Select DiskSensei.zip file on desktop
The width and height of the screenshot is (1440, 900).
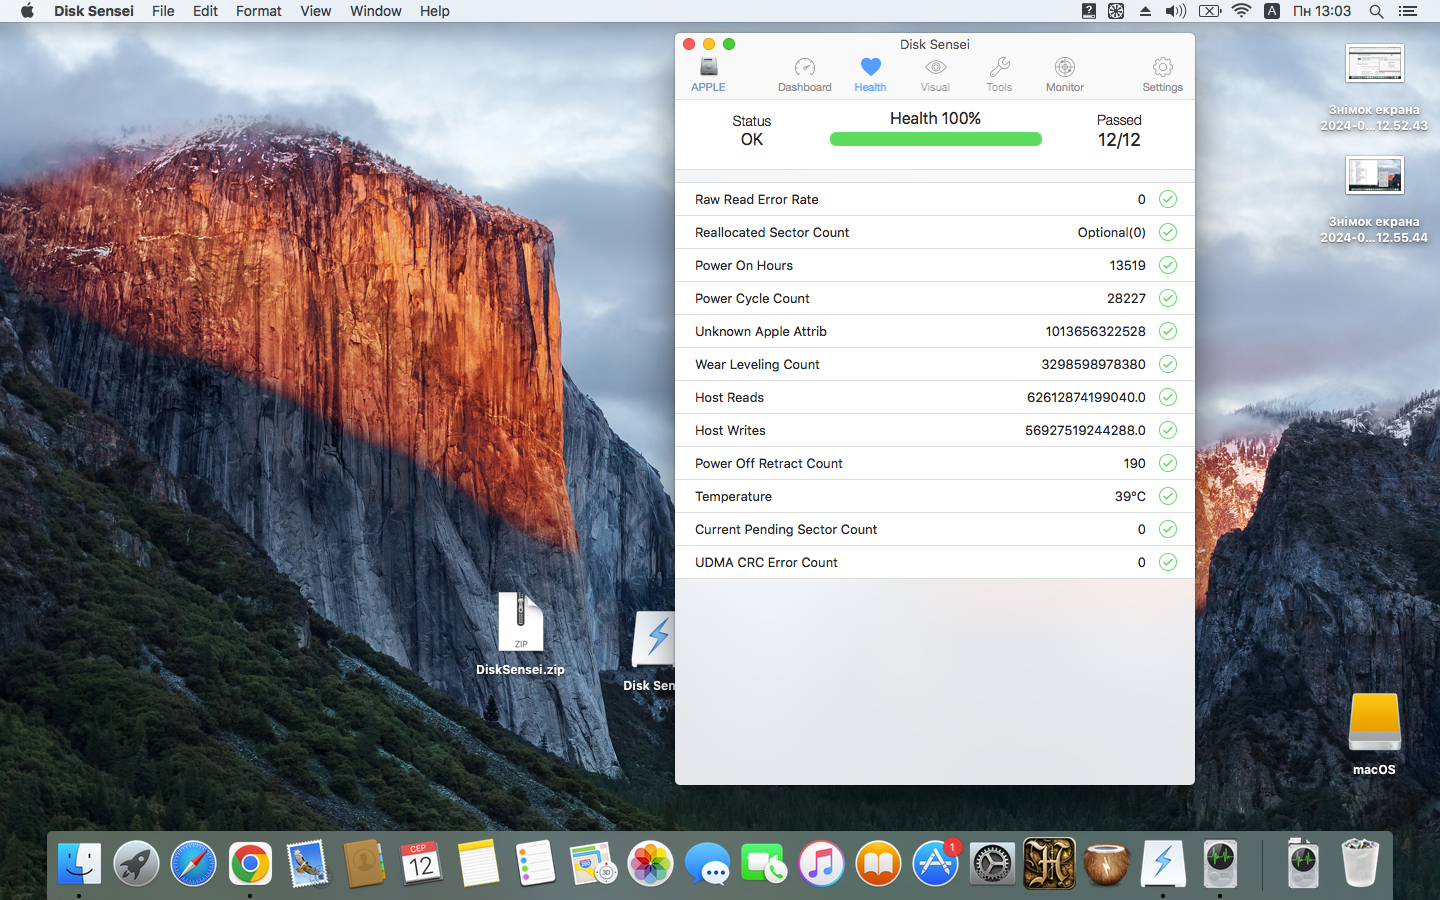(x=520, y=634)
